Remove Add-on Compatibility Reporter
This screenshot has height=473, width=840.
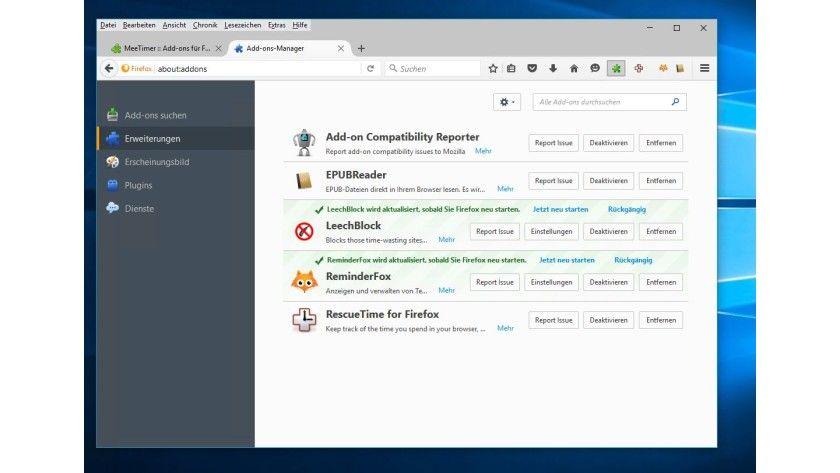tap(661, 143)
